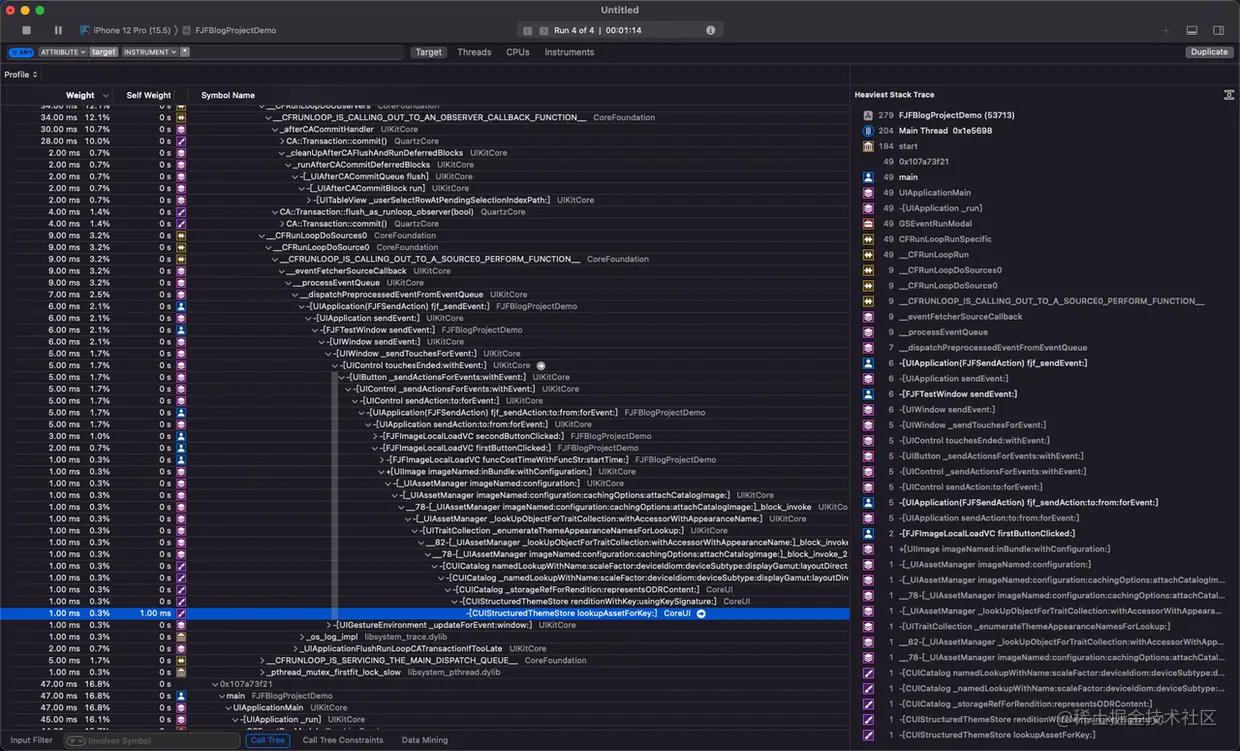Screen dimensions: 1240x751
Task: Open the ATTRIBUTE filter dropdown
Action: click(62, 52)
